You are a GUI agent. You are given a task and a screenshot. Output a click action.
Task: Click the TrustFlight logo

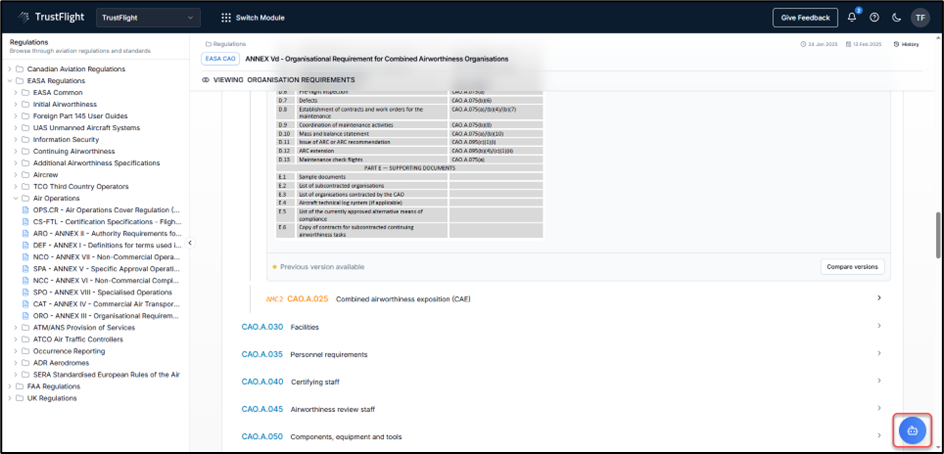(x=47, y=17)
